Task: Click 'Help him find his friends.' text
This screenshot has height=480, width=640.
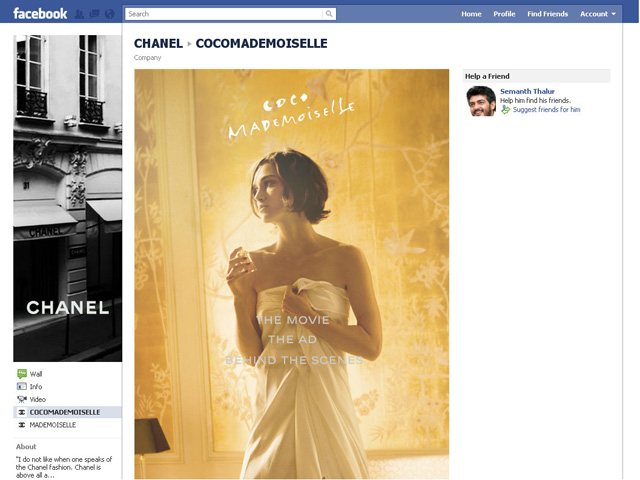Action: point(536,100)
